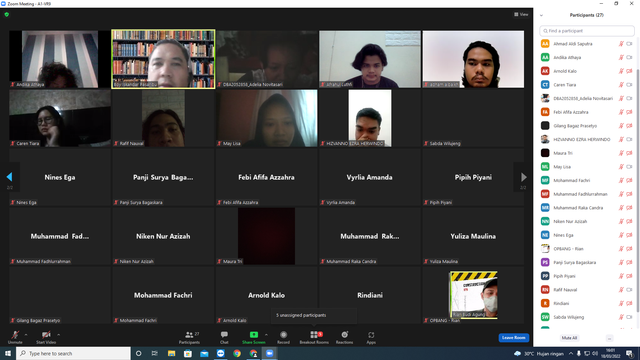Open the Windows Start menu
This screenshot has width=640, height=360.
[8, 353]
